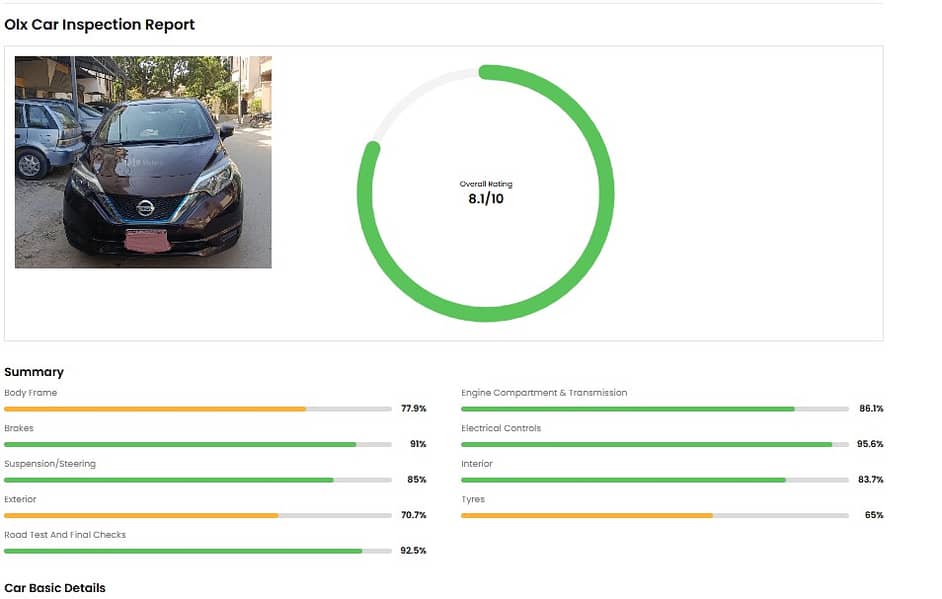Viewport: 942px width, 599px height.
Task: Click the Overall Rating 8.1/10 circular gauge
Action: 485,193
